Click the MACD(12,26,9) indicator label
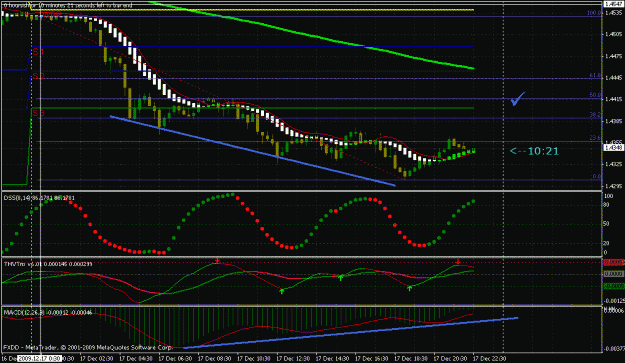The width and height of the screenshot is (625, 363). [47, 313]
